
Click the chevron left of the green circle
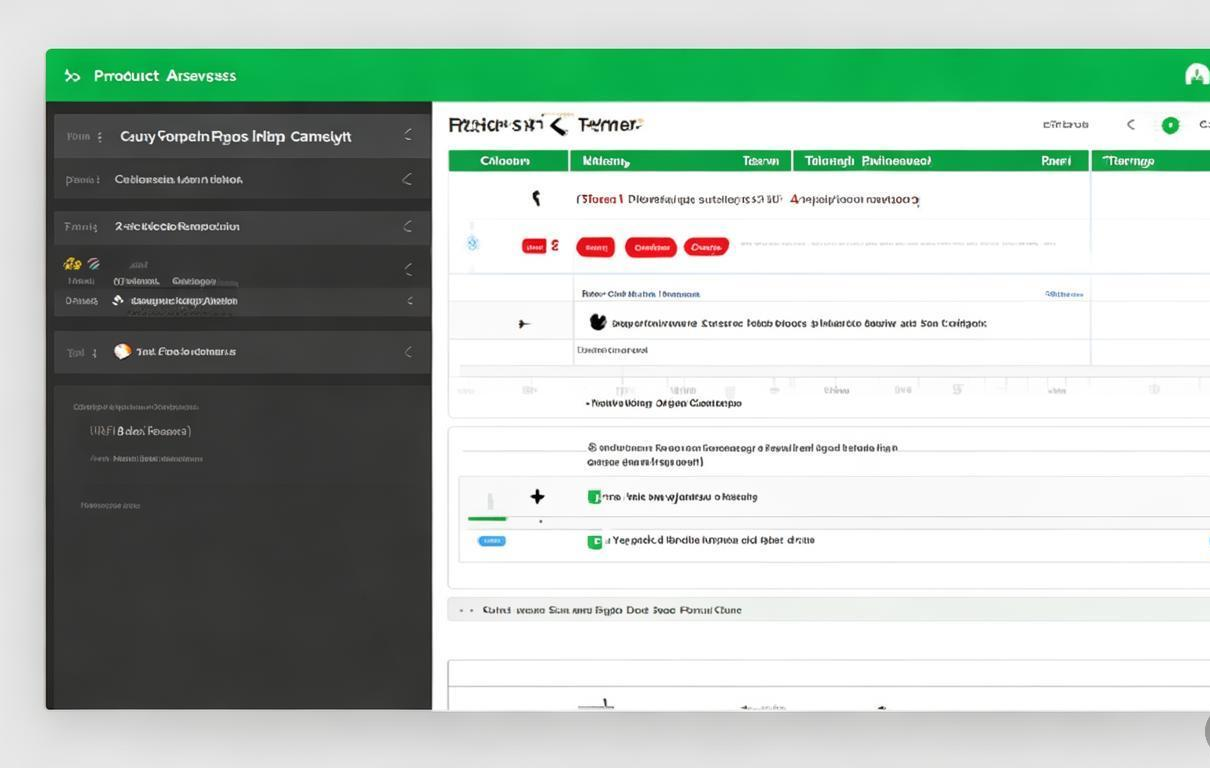coord(1131,125)
